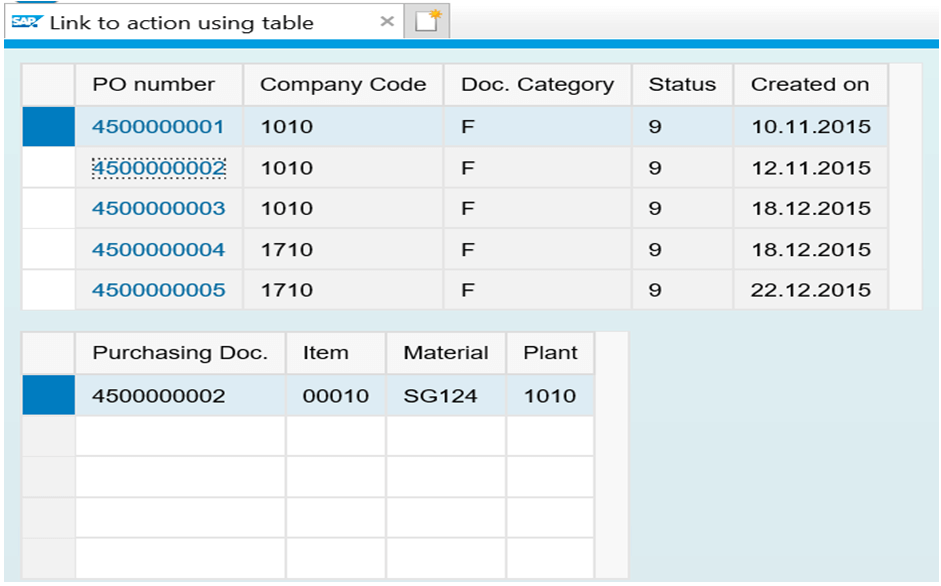Click date cell 12.11.2015
Screen dimensions: 941x586
pyautogui.click(x=811, y=168)
